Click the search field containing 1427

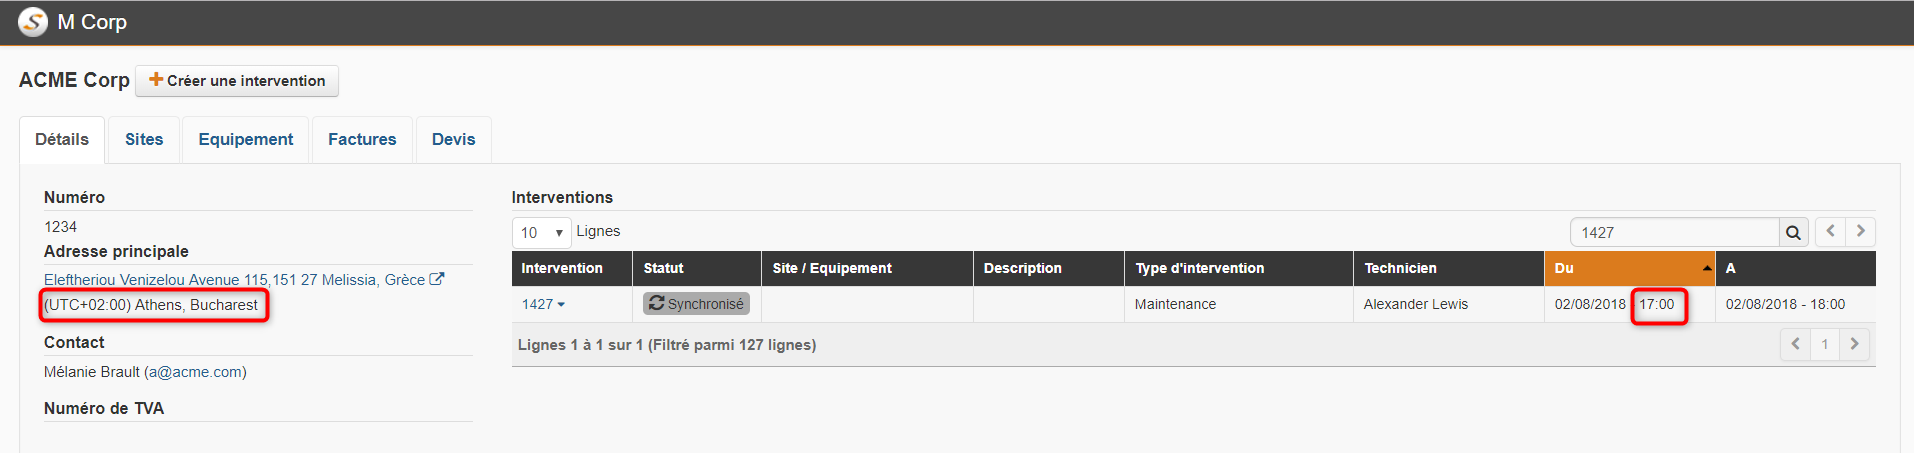point(1675,232)
